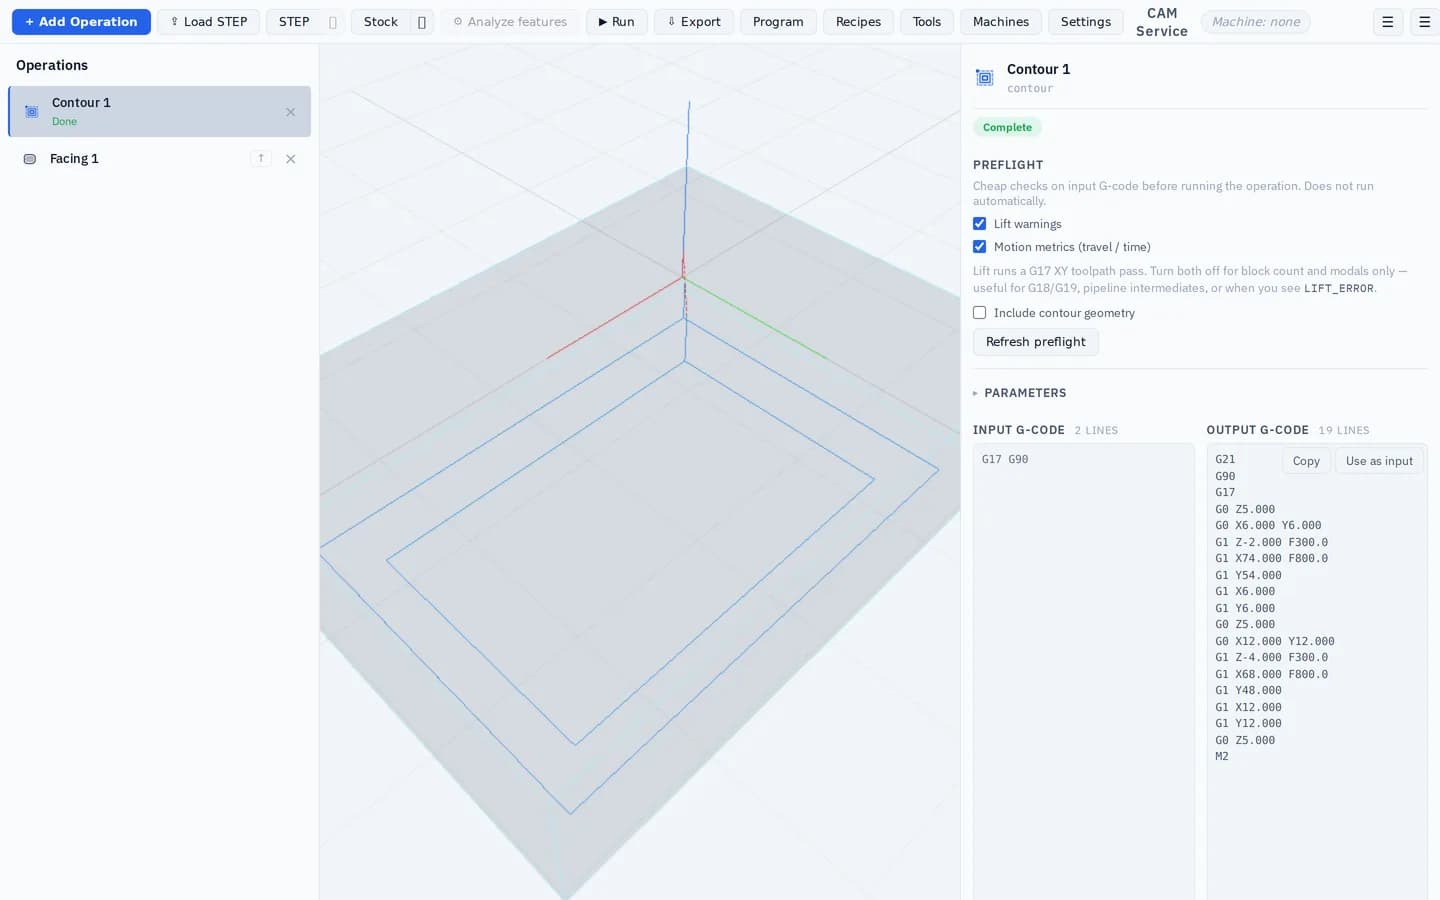The width and height of the screenshot is (1440, 900).
Task: Run the operations
Action: [x=616, y=22]
